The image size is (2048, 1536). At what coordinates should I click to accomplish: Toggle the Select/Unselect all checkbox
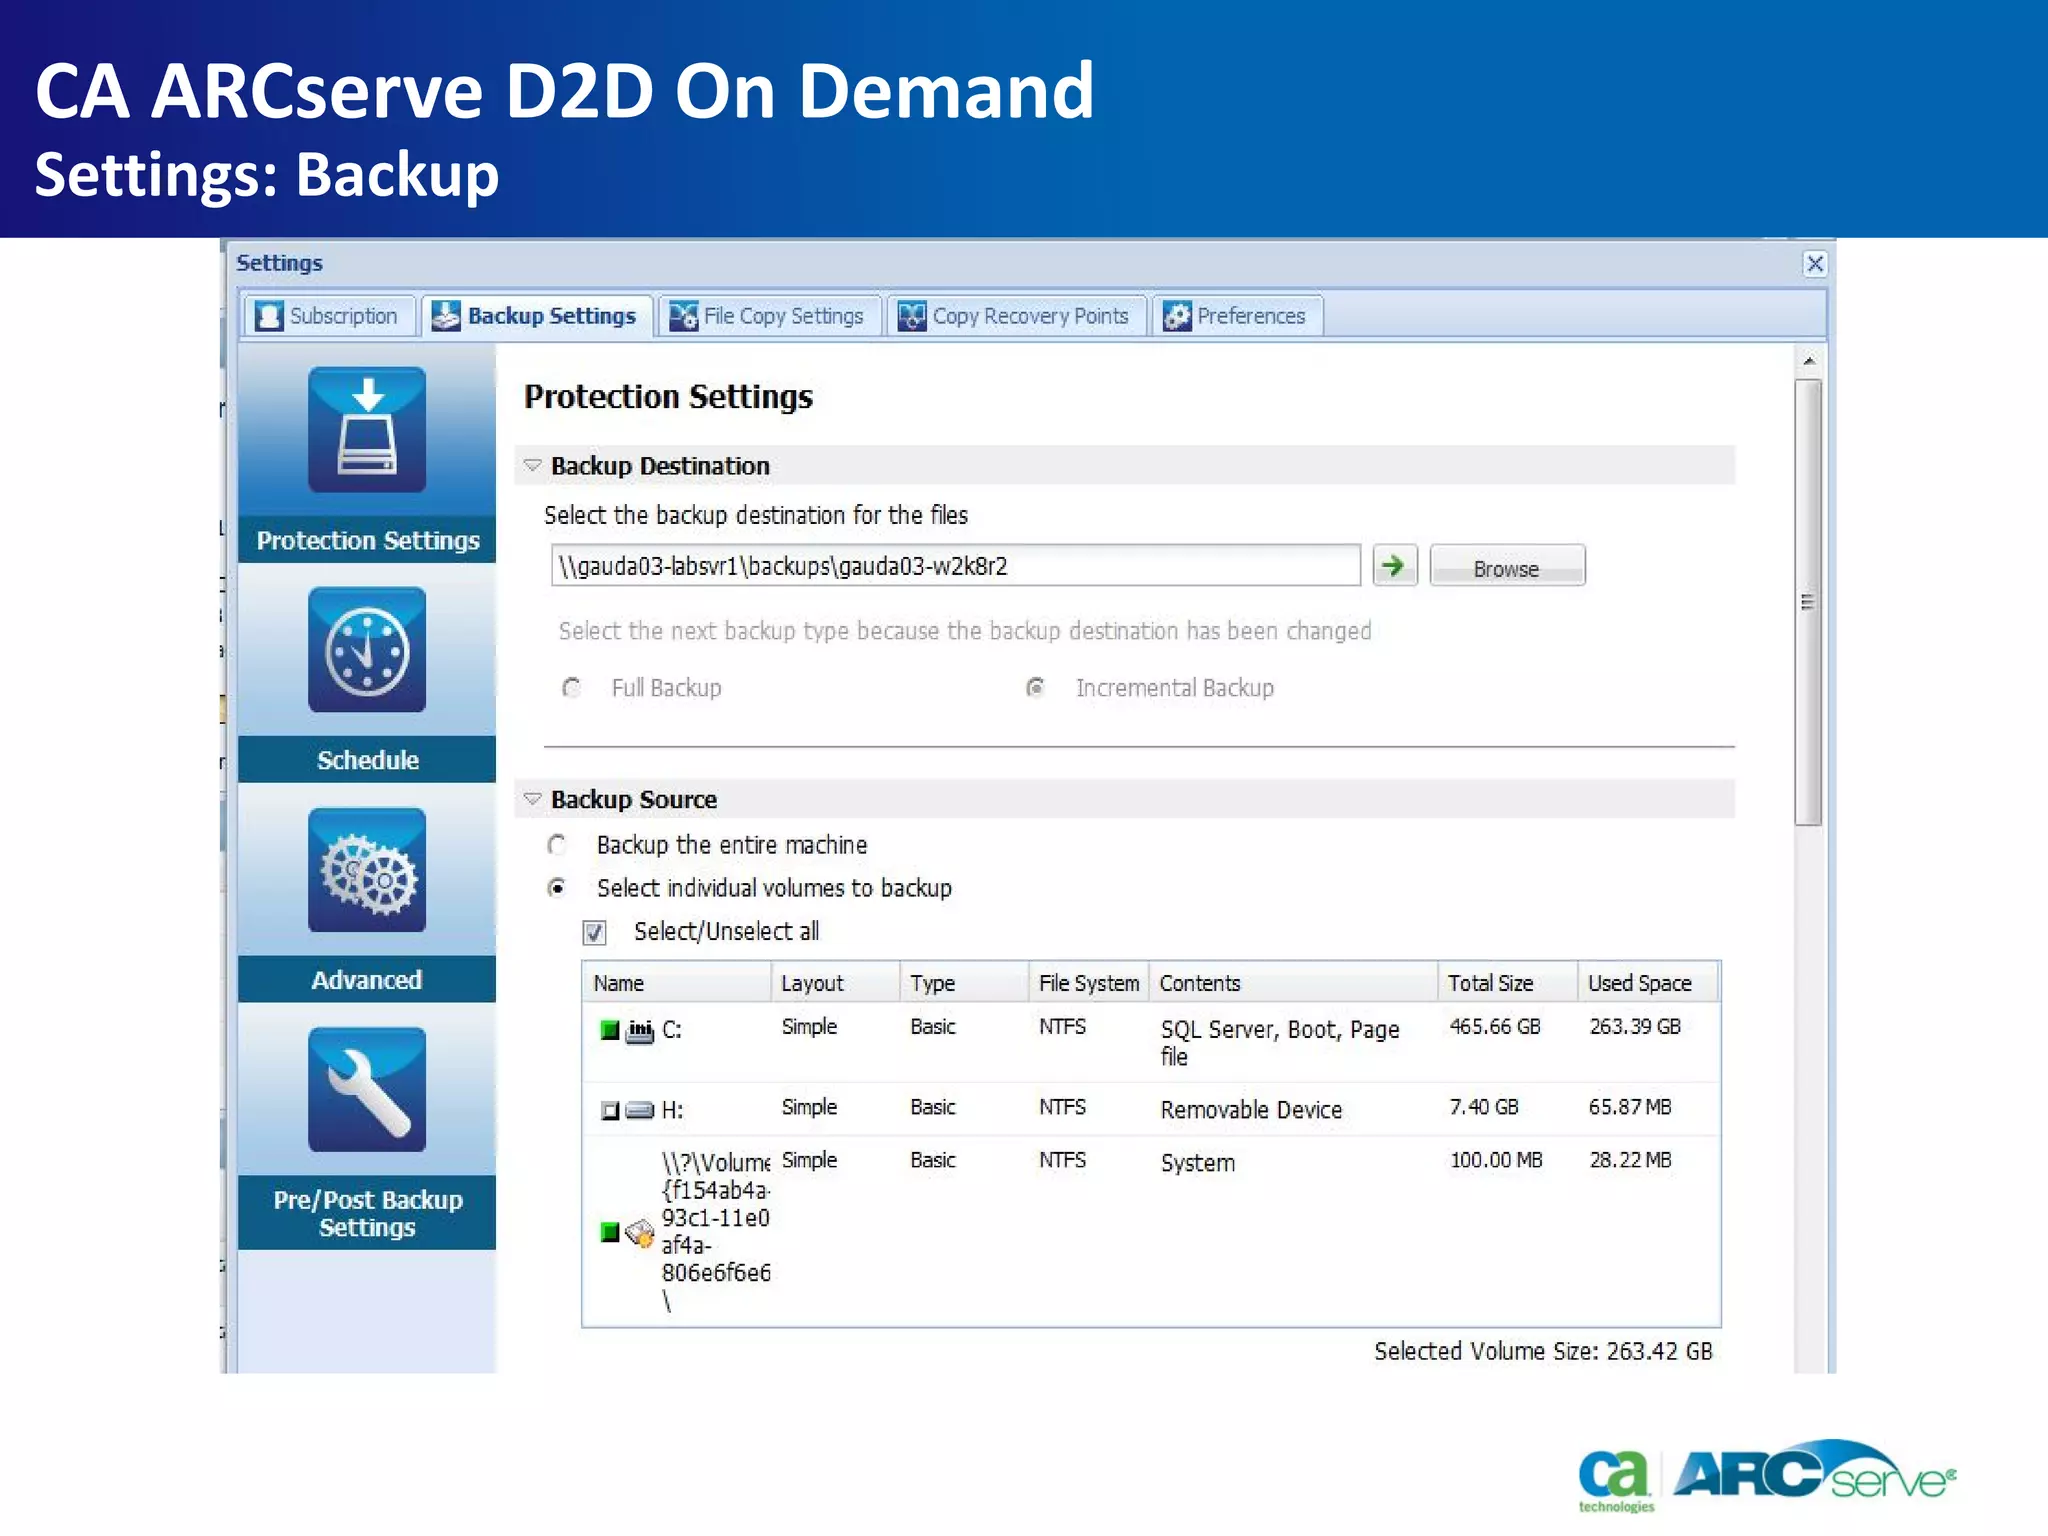click(595, 932)
